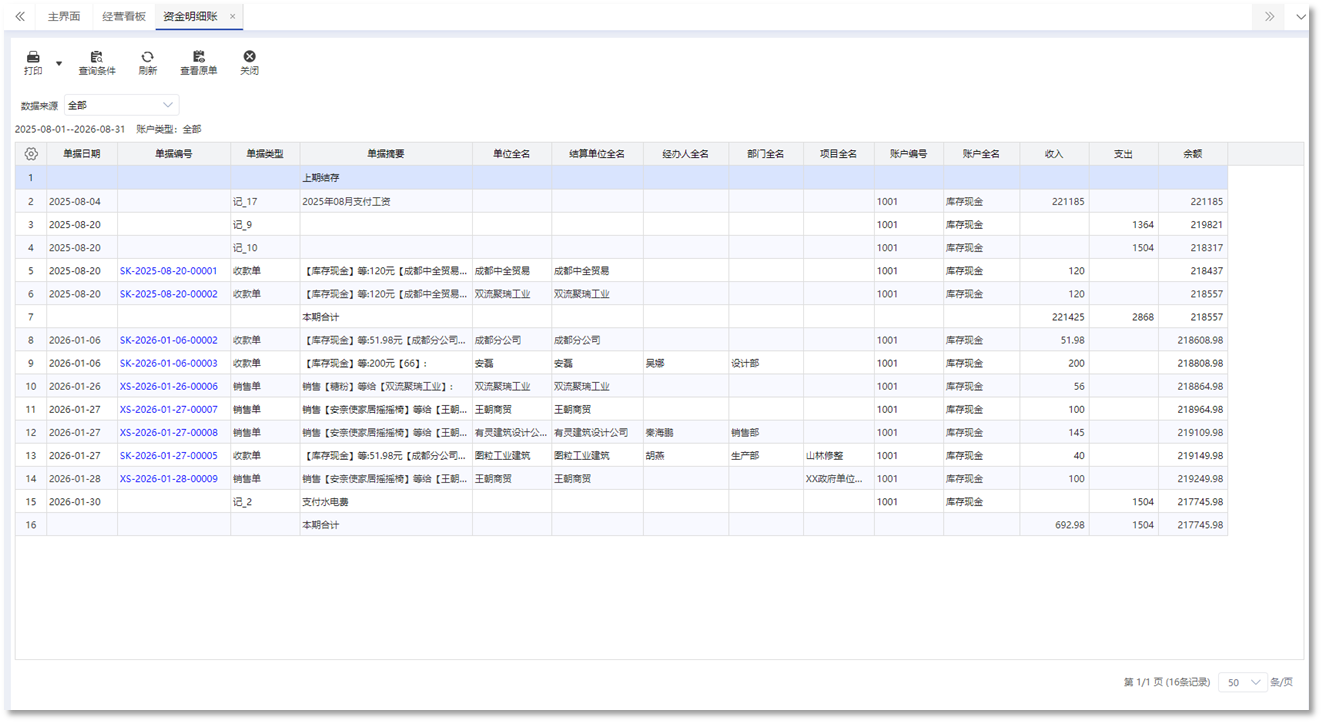Click the Print (打印) icon
The height and width of the screenshot is (723, 1322).
(x=33, y=58)
